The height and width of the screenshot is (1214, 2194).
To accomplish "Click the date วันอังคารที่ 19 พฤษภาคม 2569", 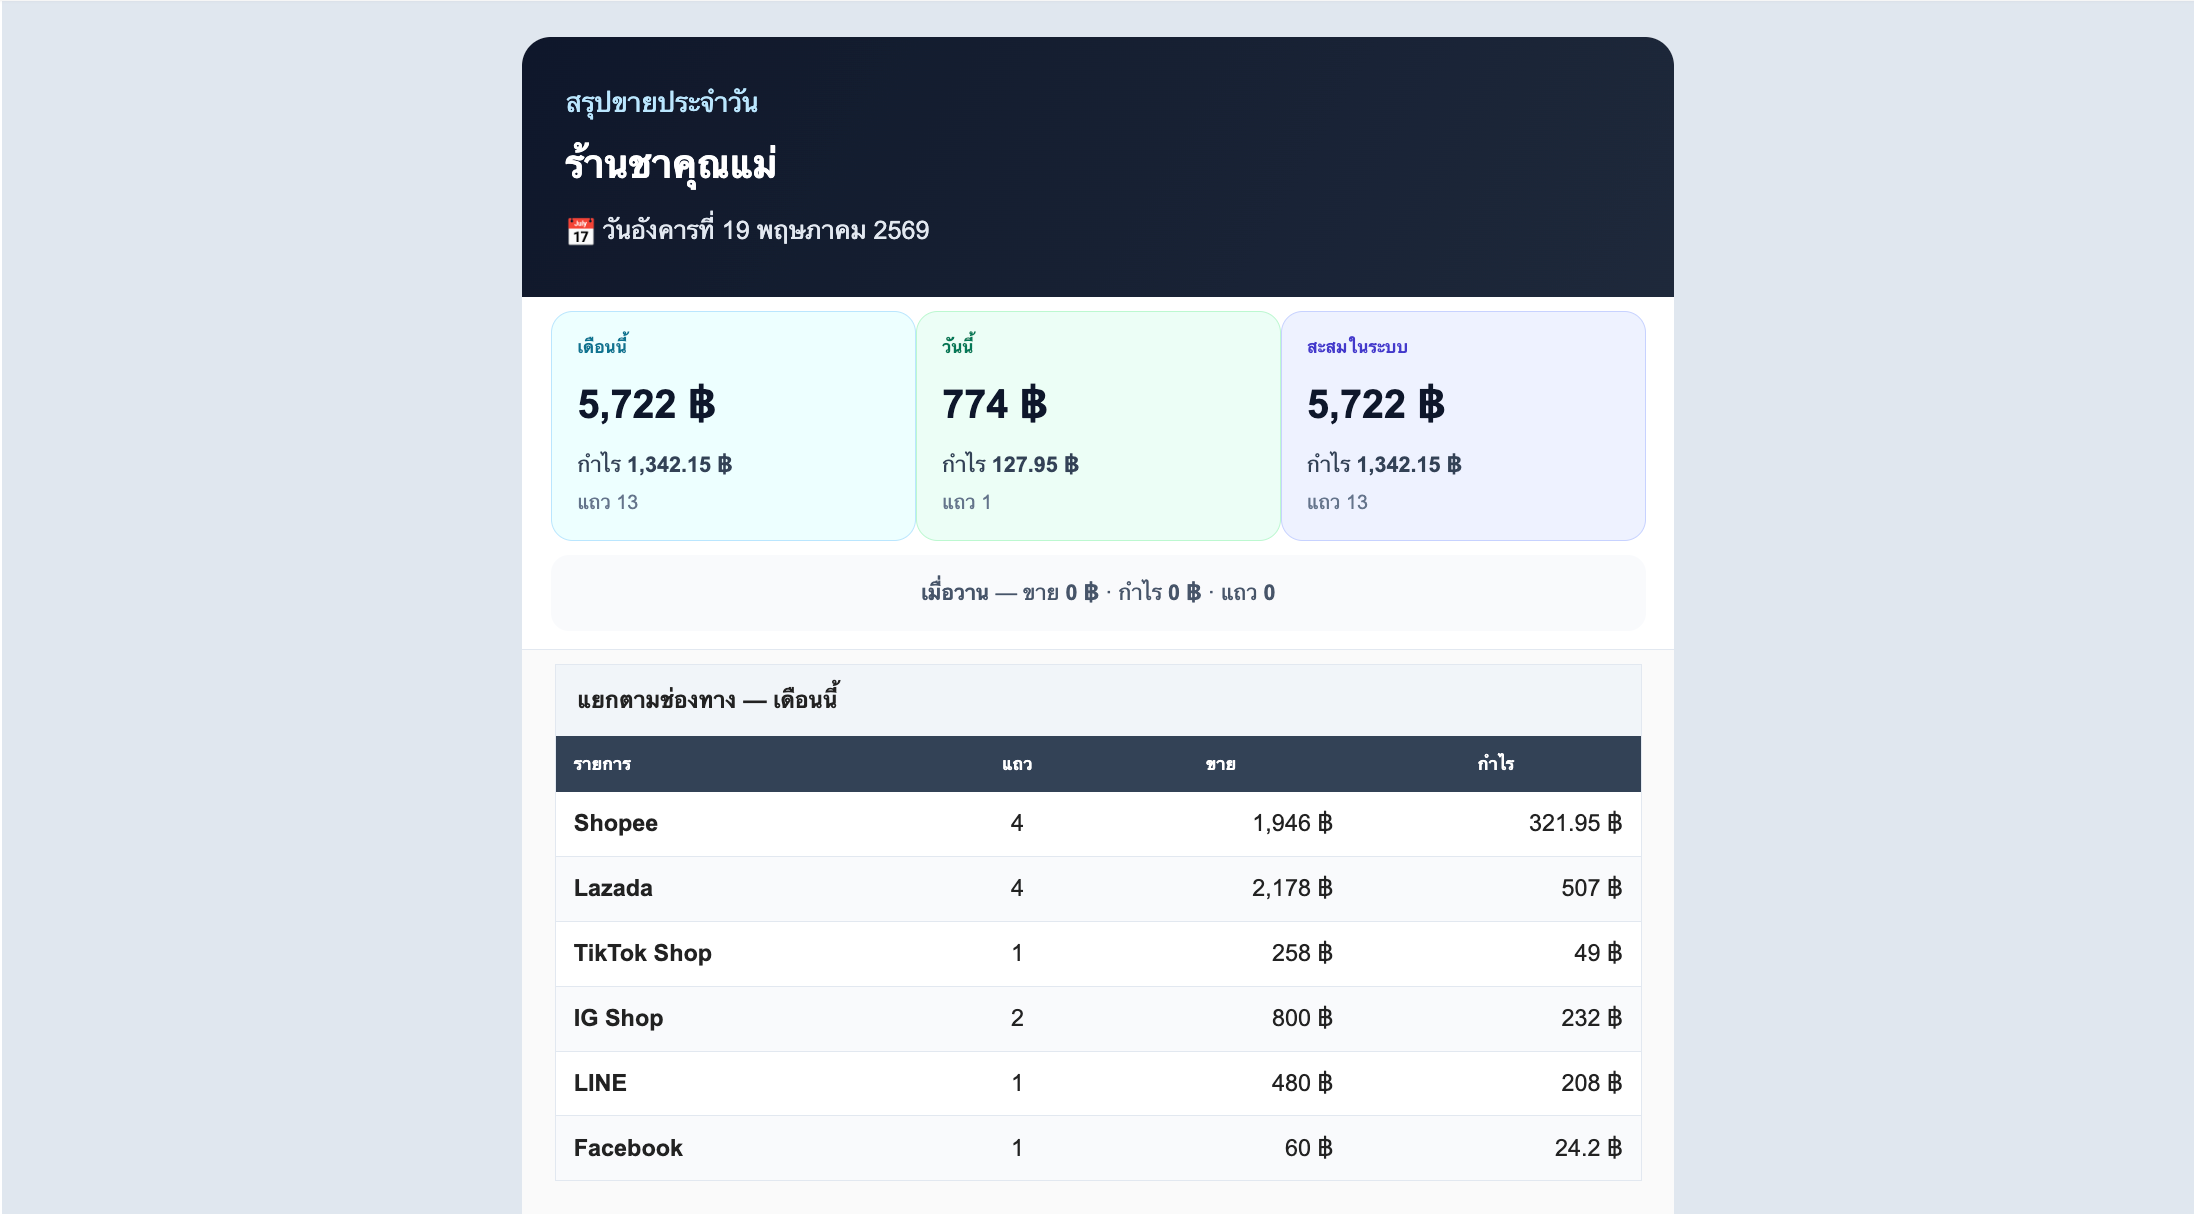I will (765, 231).
